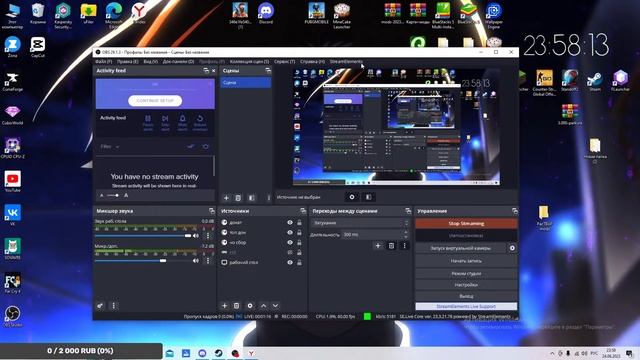Mute desktop audio channel
The image size is (640, 360).
coord(196,236)
